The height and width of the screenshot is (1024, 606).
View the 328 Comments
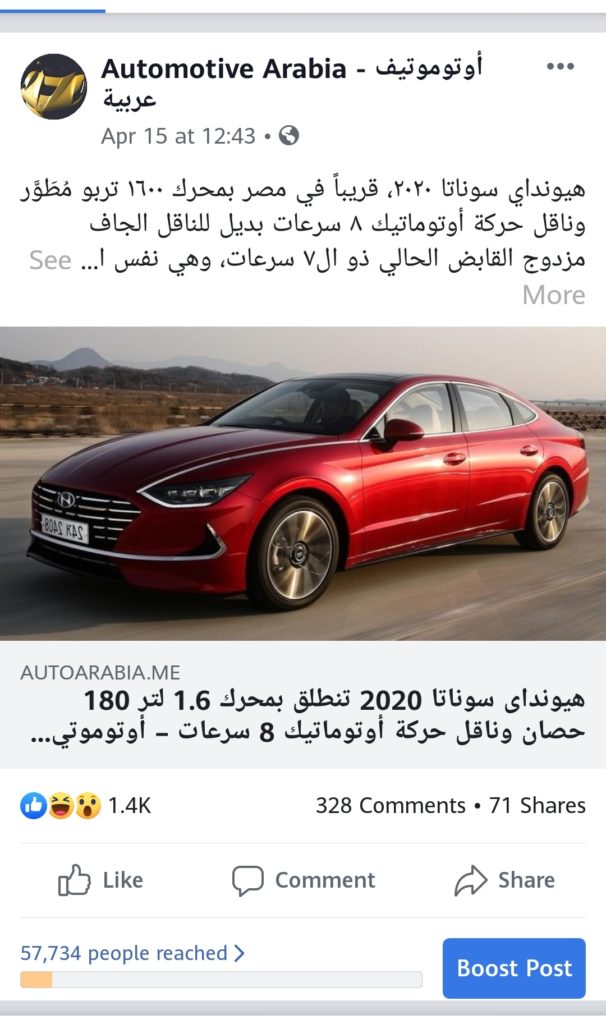point(391,805)
